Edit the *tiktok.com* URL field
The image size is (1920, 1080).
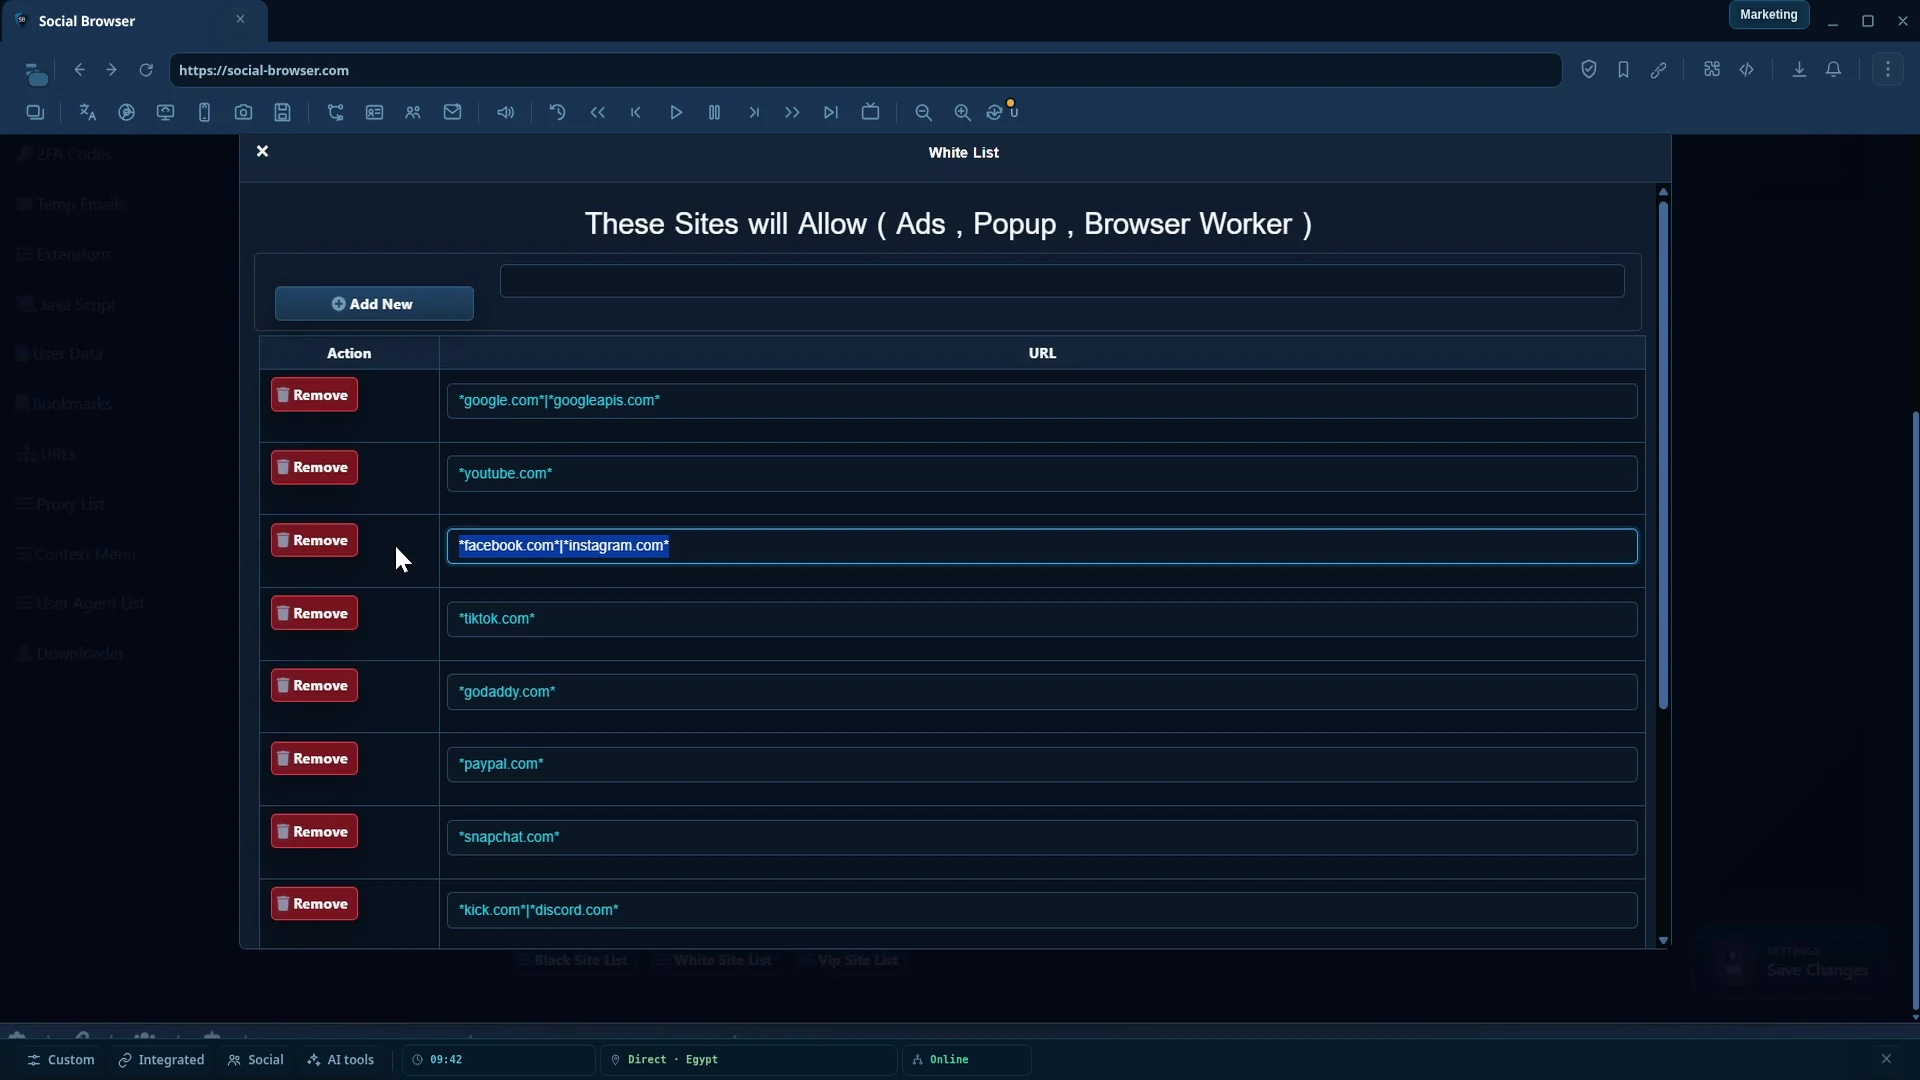pyautogui.click(x=1042, y=619)
